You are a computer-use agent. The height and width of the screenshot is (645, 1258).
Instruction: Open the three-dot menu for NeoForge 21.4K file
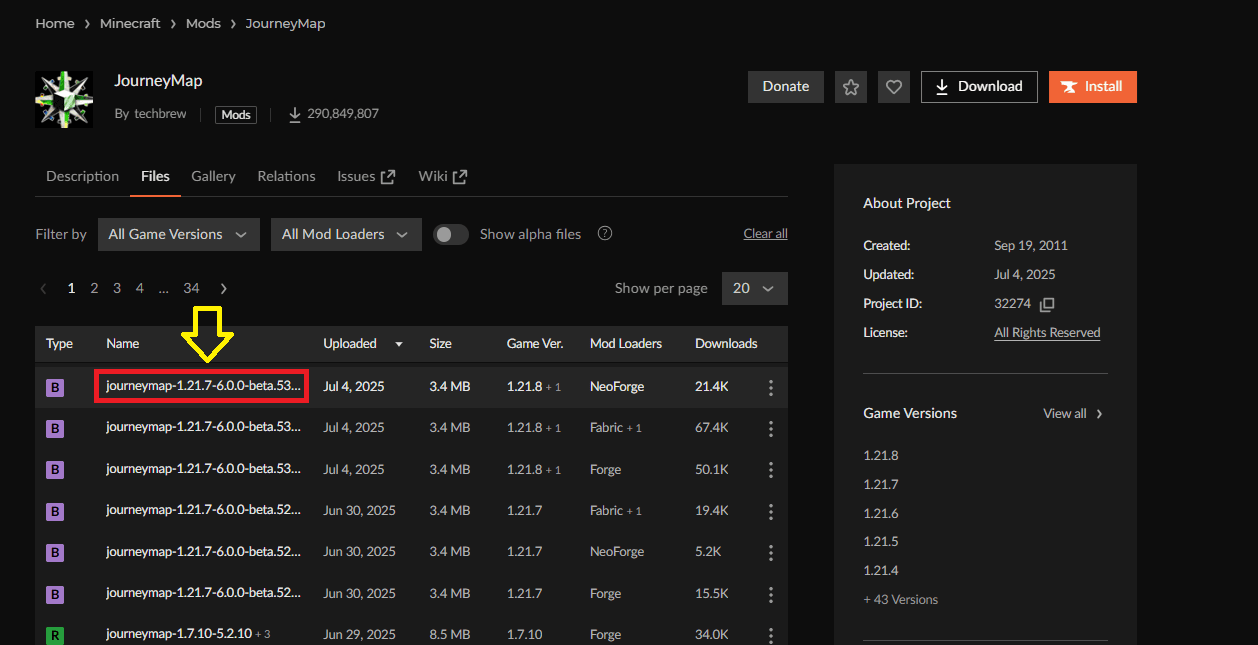tap(770, 387)
